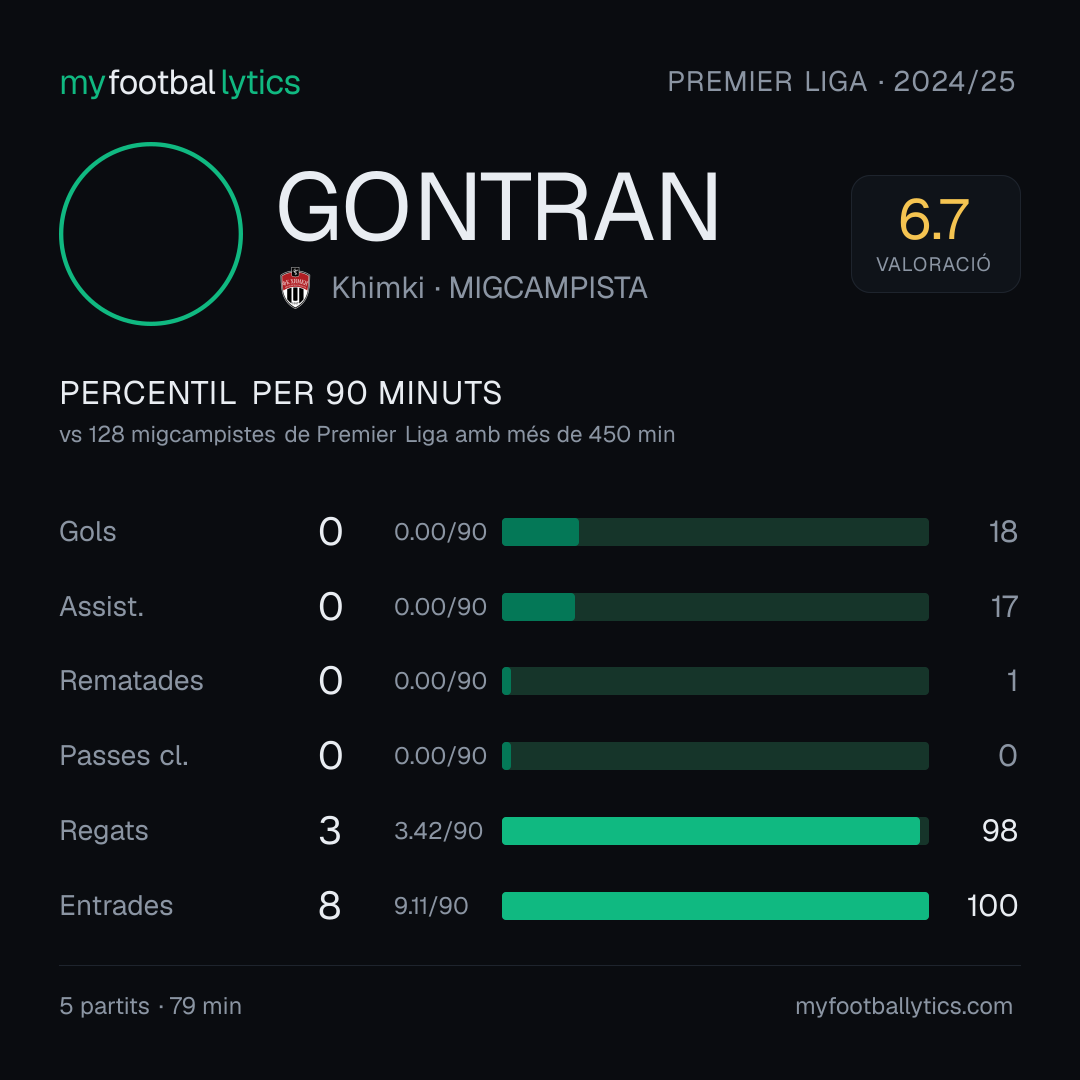Open the myfootballytics logo
The height and width of the screenshot is (1080, 1080).
[180, 83]
